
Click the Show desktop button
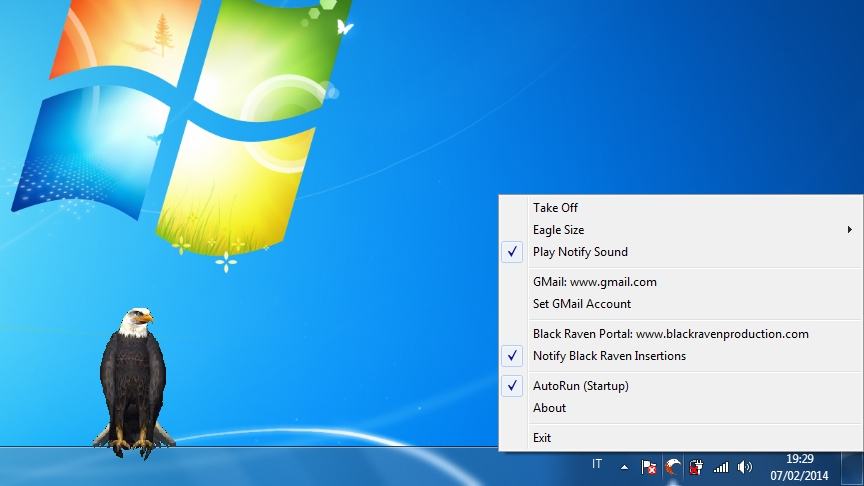pyautogui.click(x=852, y=467)
